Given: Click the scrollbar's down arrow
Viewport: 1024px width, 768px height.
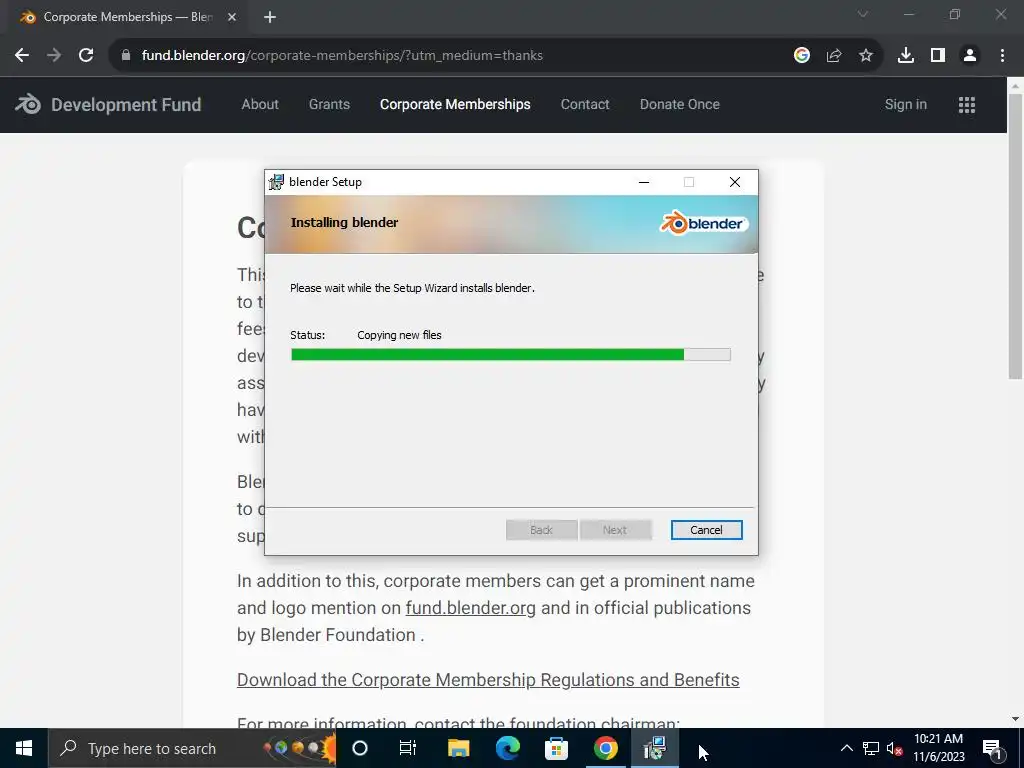Looking at the screenshot, I should point(1015,719).
